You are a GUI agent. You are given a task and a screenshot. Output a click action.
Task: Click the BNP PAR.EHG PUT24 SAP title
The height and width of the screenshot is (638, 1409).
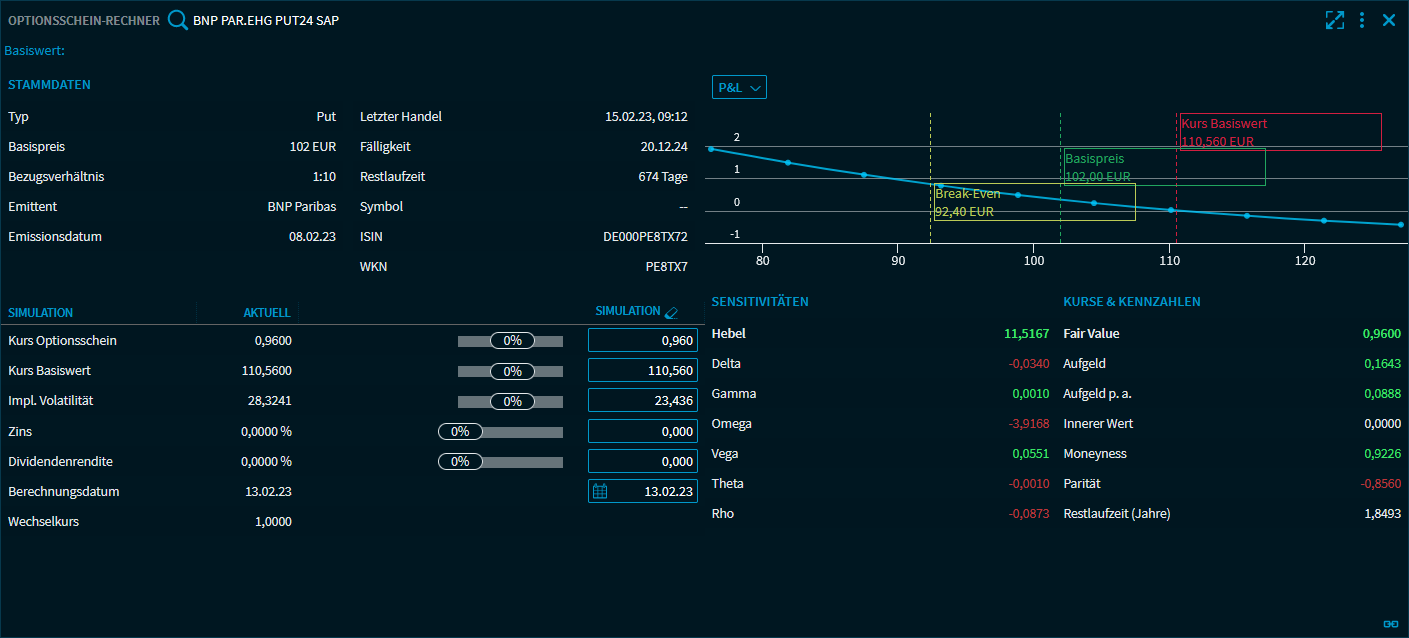[265, 20]
